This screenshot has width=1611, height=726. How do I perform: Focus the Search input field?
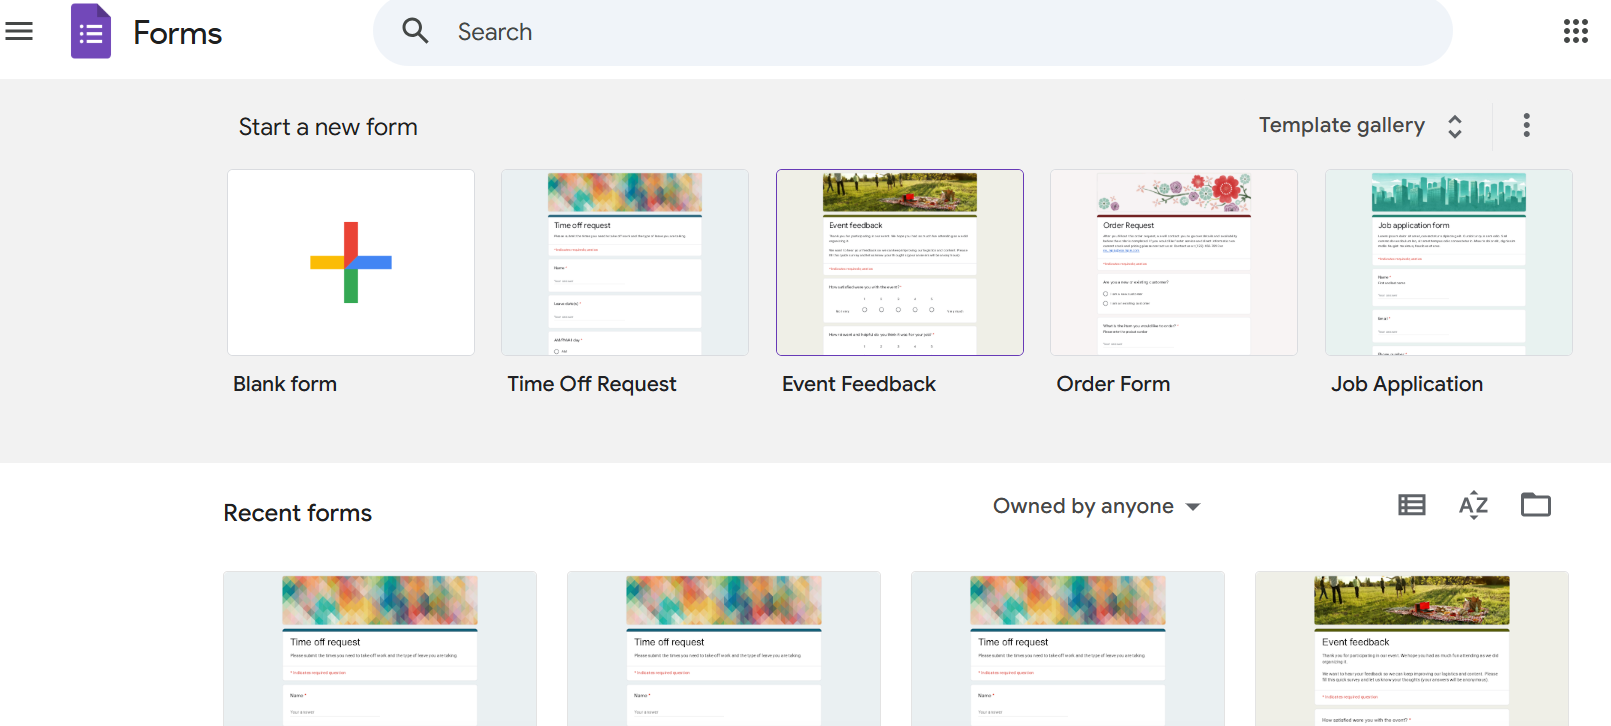pos(913,32)
